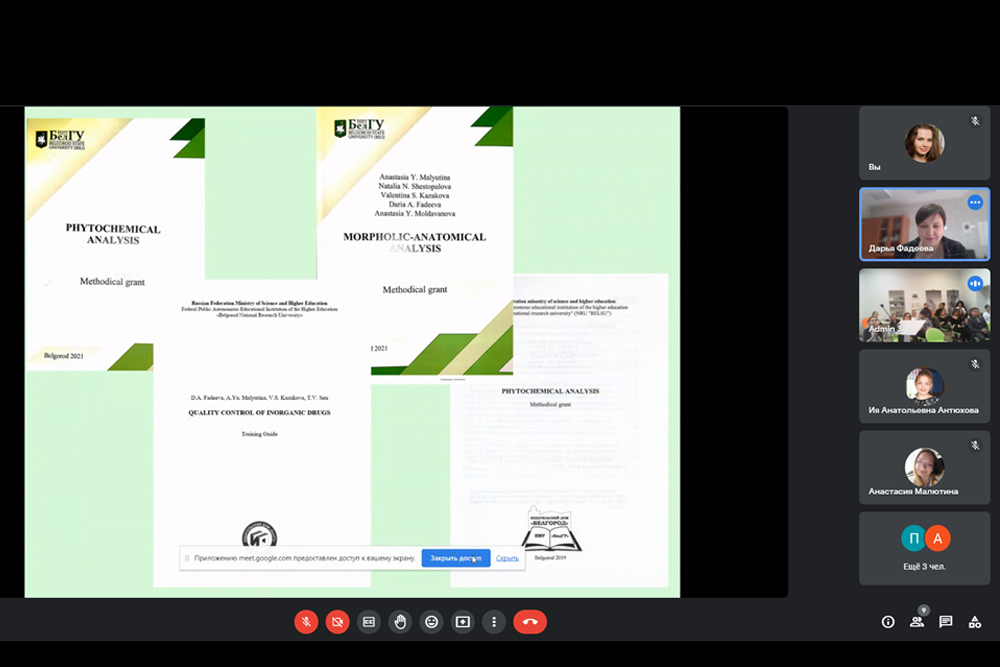This screenshot has width=1000, height=667.
Task: Open the 'Ещё 3 чел.' participants tile
Action: [924, 548]
